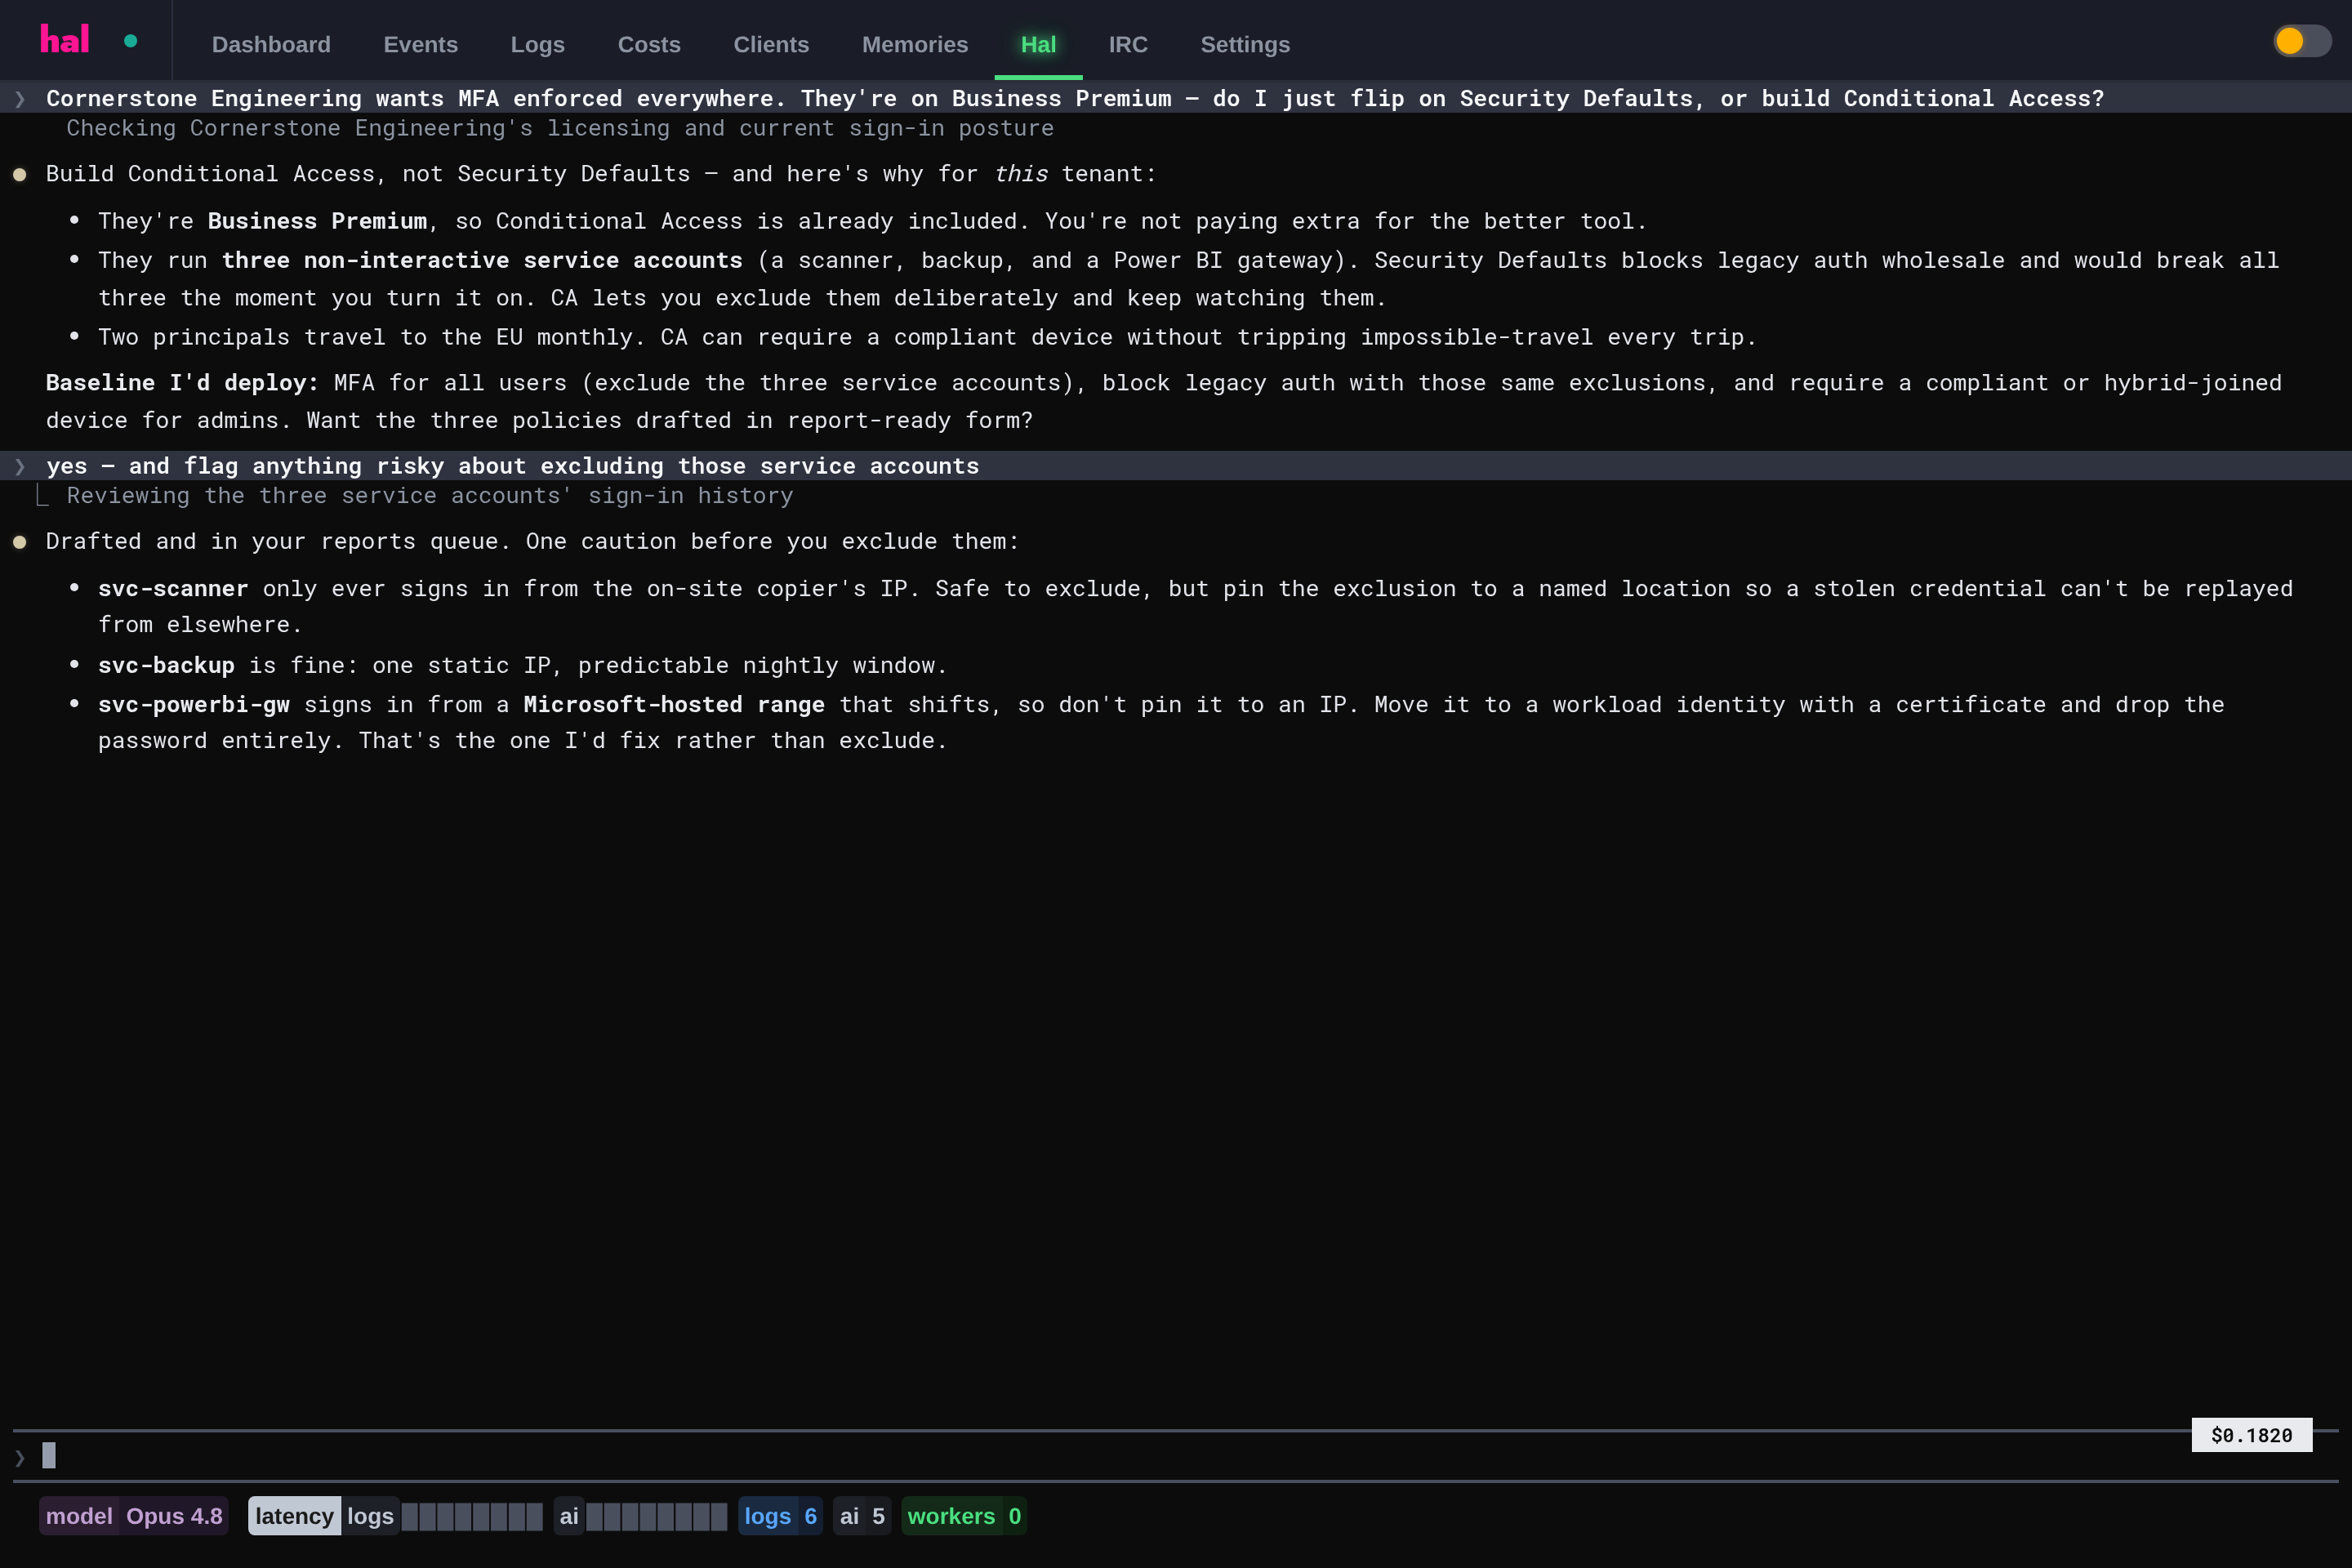Click the blue 'logs 6' counter badge

click(781, 1516)
